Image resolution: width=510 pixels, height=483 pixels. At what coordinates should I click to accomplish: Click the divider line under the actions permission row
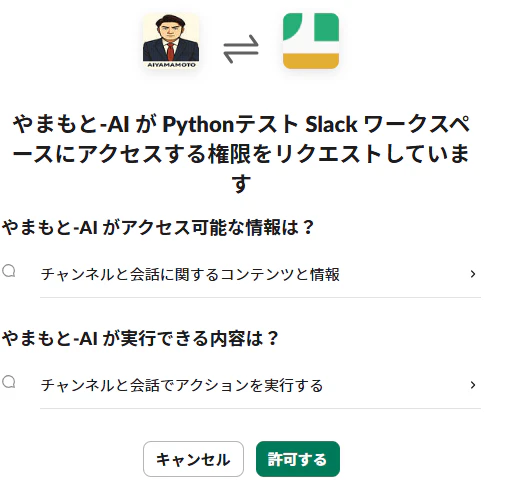[x=260, y=408]
